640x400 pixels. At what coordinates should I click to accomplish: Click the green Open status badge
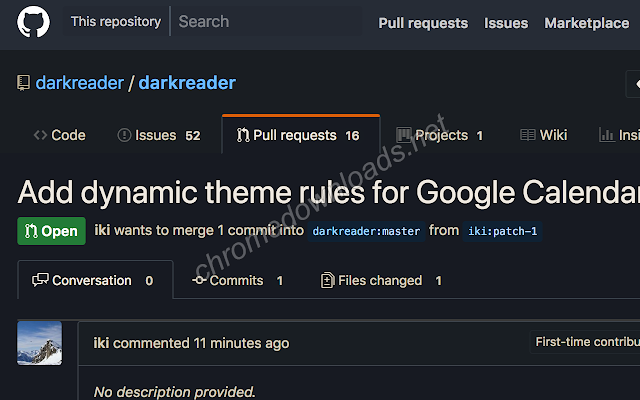click(51, 231)
